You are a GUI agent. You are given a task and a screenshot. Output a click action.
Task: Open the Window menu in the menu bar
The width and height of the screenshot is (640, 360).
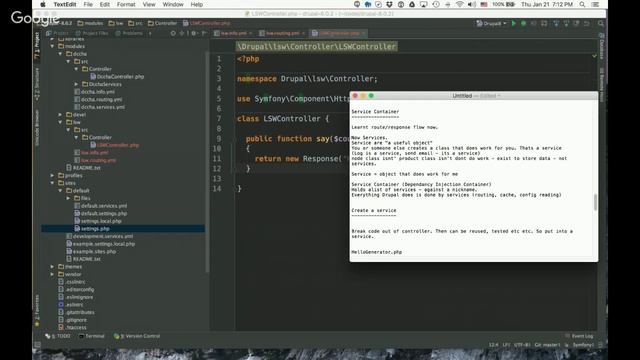[173, 4]
